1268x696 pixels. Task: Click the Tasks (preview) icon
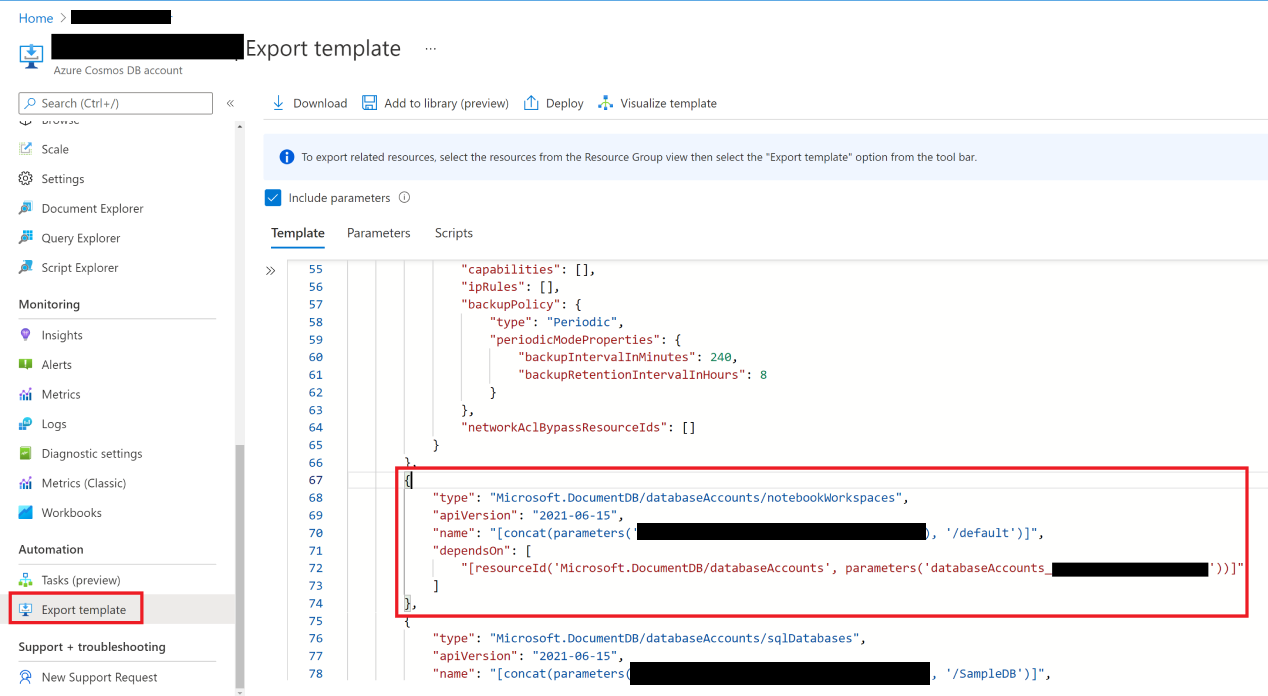(26, 580)
